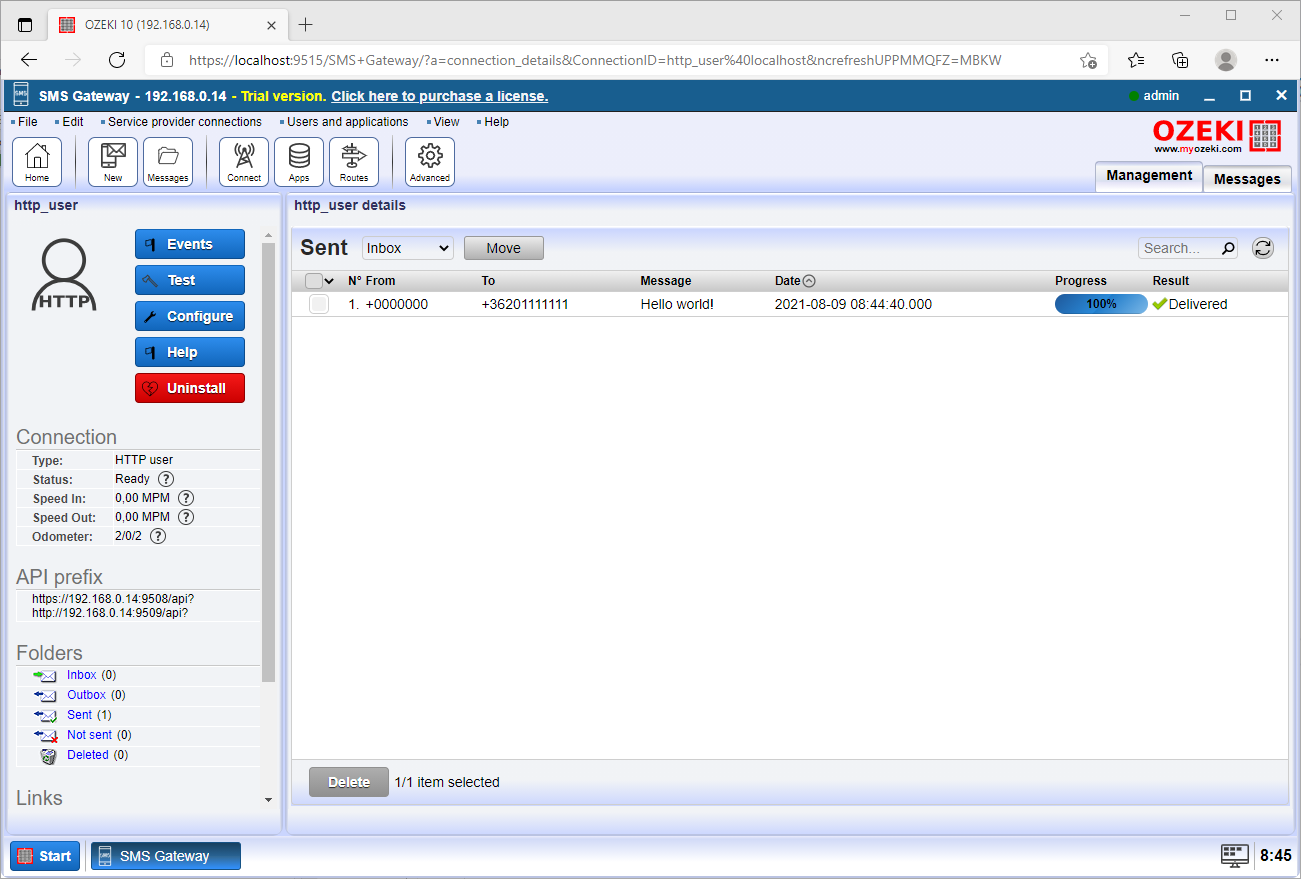Open Service provider connections menu
This screenshot has height=879, width=1301.
point(184,122)
